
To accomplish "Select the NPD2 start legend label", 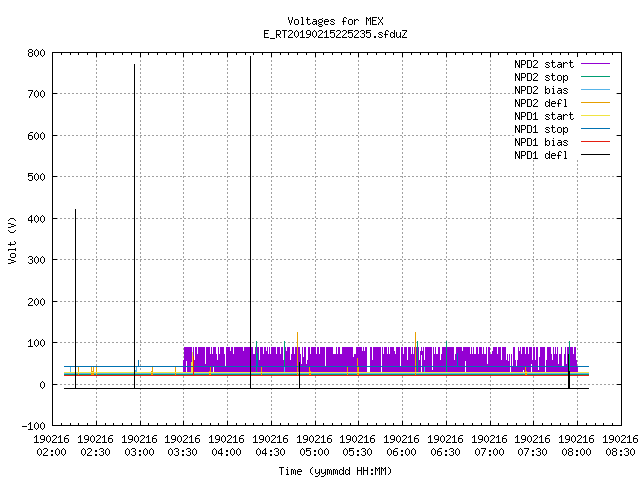I will (x=544, y=64).
